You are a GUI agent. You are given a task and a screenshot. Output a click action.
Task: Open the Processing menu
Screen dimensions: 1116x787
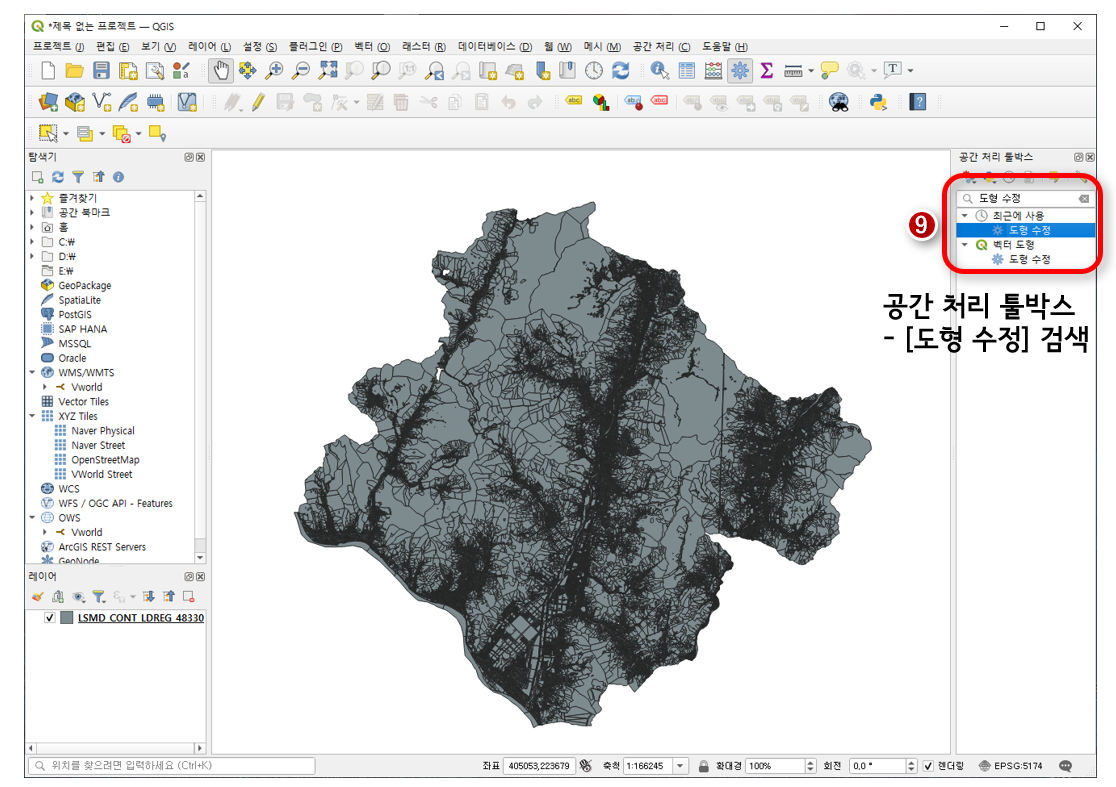tap(661, 46)
